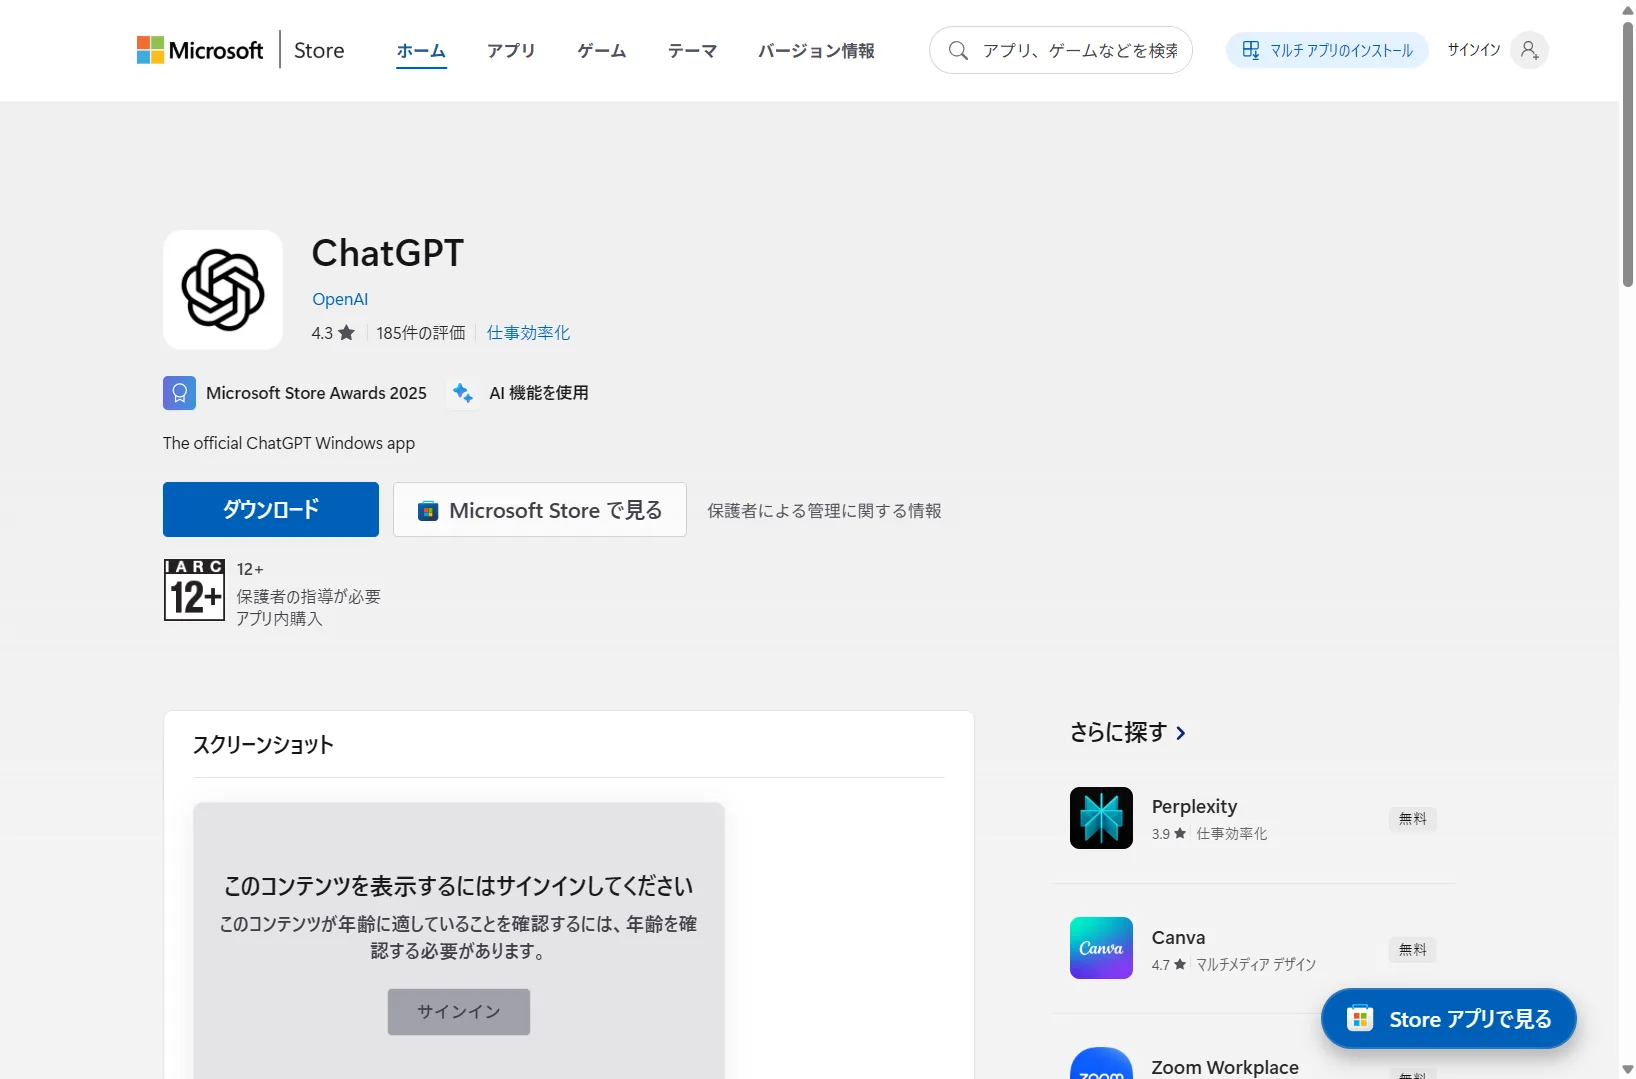Open 保護者による管理に関する情報 link
This screenshot has height=1079, width=1636.
pos(824,511)
